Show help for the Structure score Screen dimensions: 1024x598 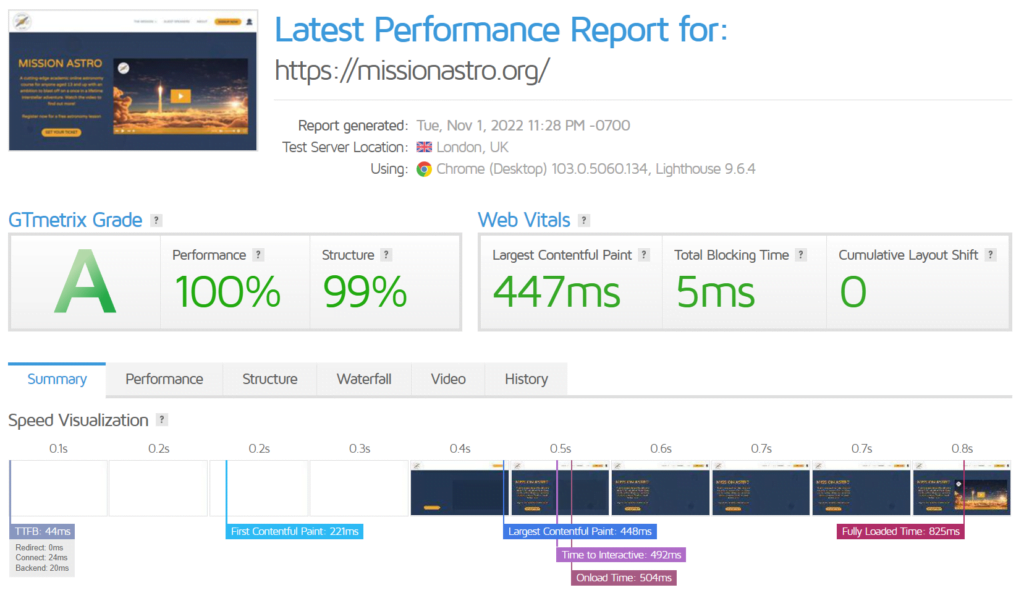(387, 255)
